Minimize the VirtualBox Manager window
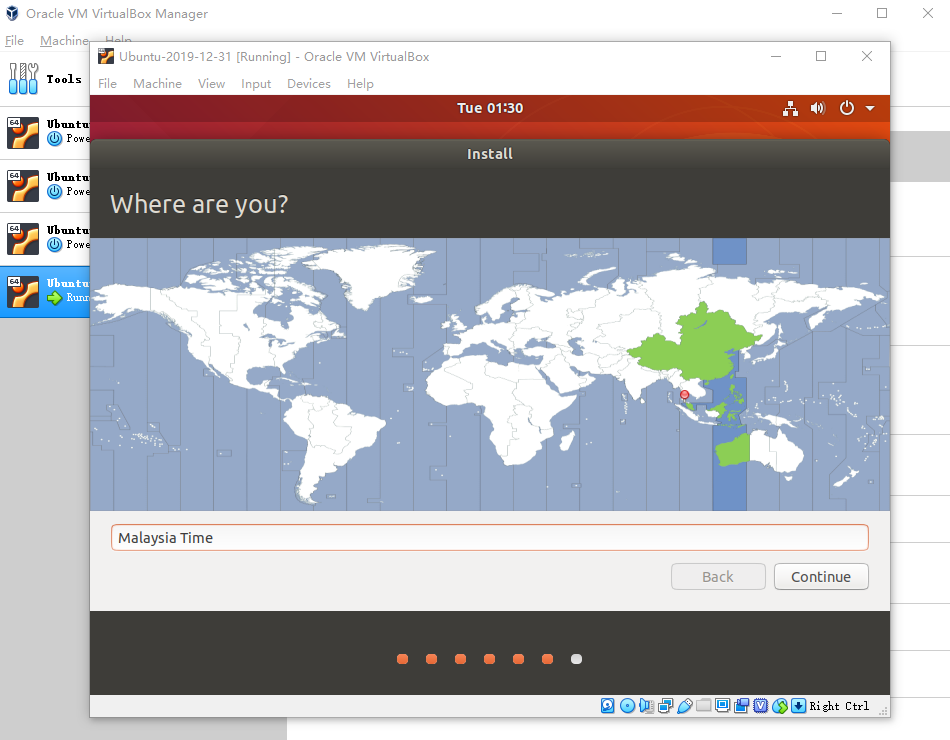Image resolution: width=950 pixels, height=740 pixels. pyautogui.click(x=837, y=13)
